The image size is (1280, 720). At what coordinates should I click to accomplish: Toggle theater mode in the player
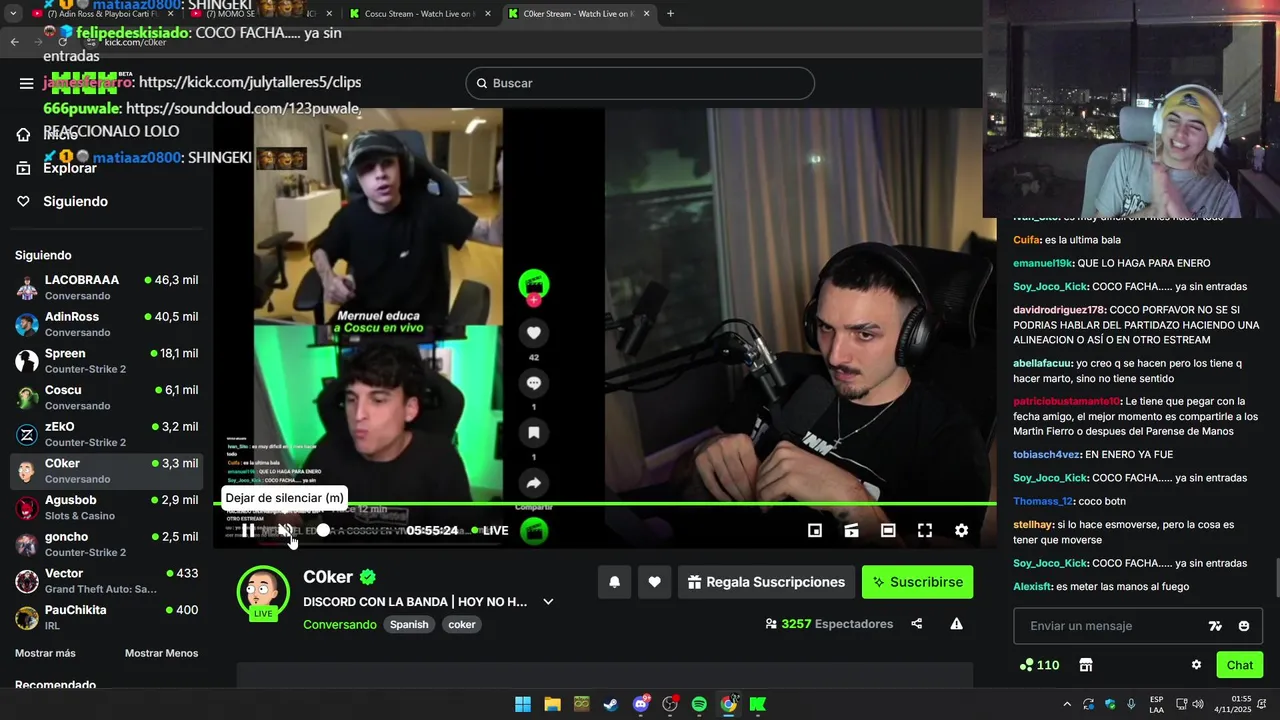(888, 531)
